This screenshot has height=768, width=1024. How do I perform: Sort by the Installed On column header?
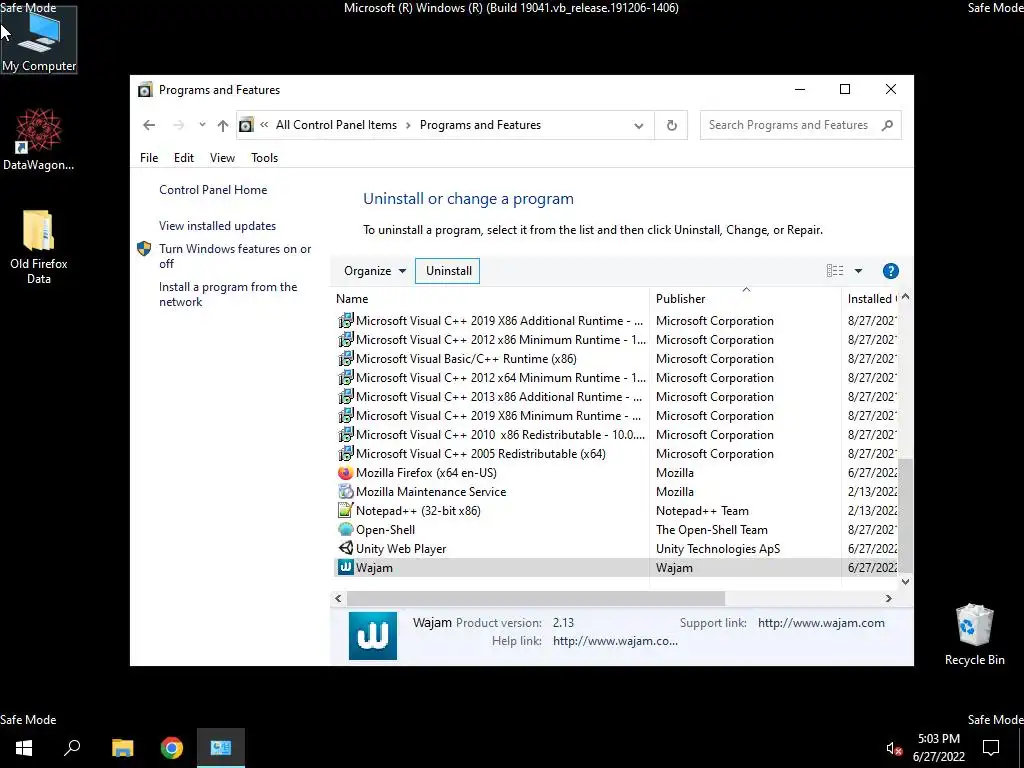tap(871, 298)
